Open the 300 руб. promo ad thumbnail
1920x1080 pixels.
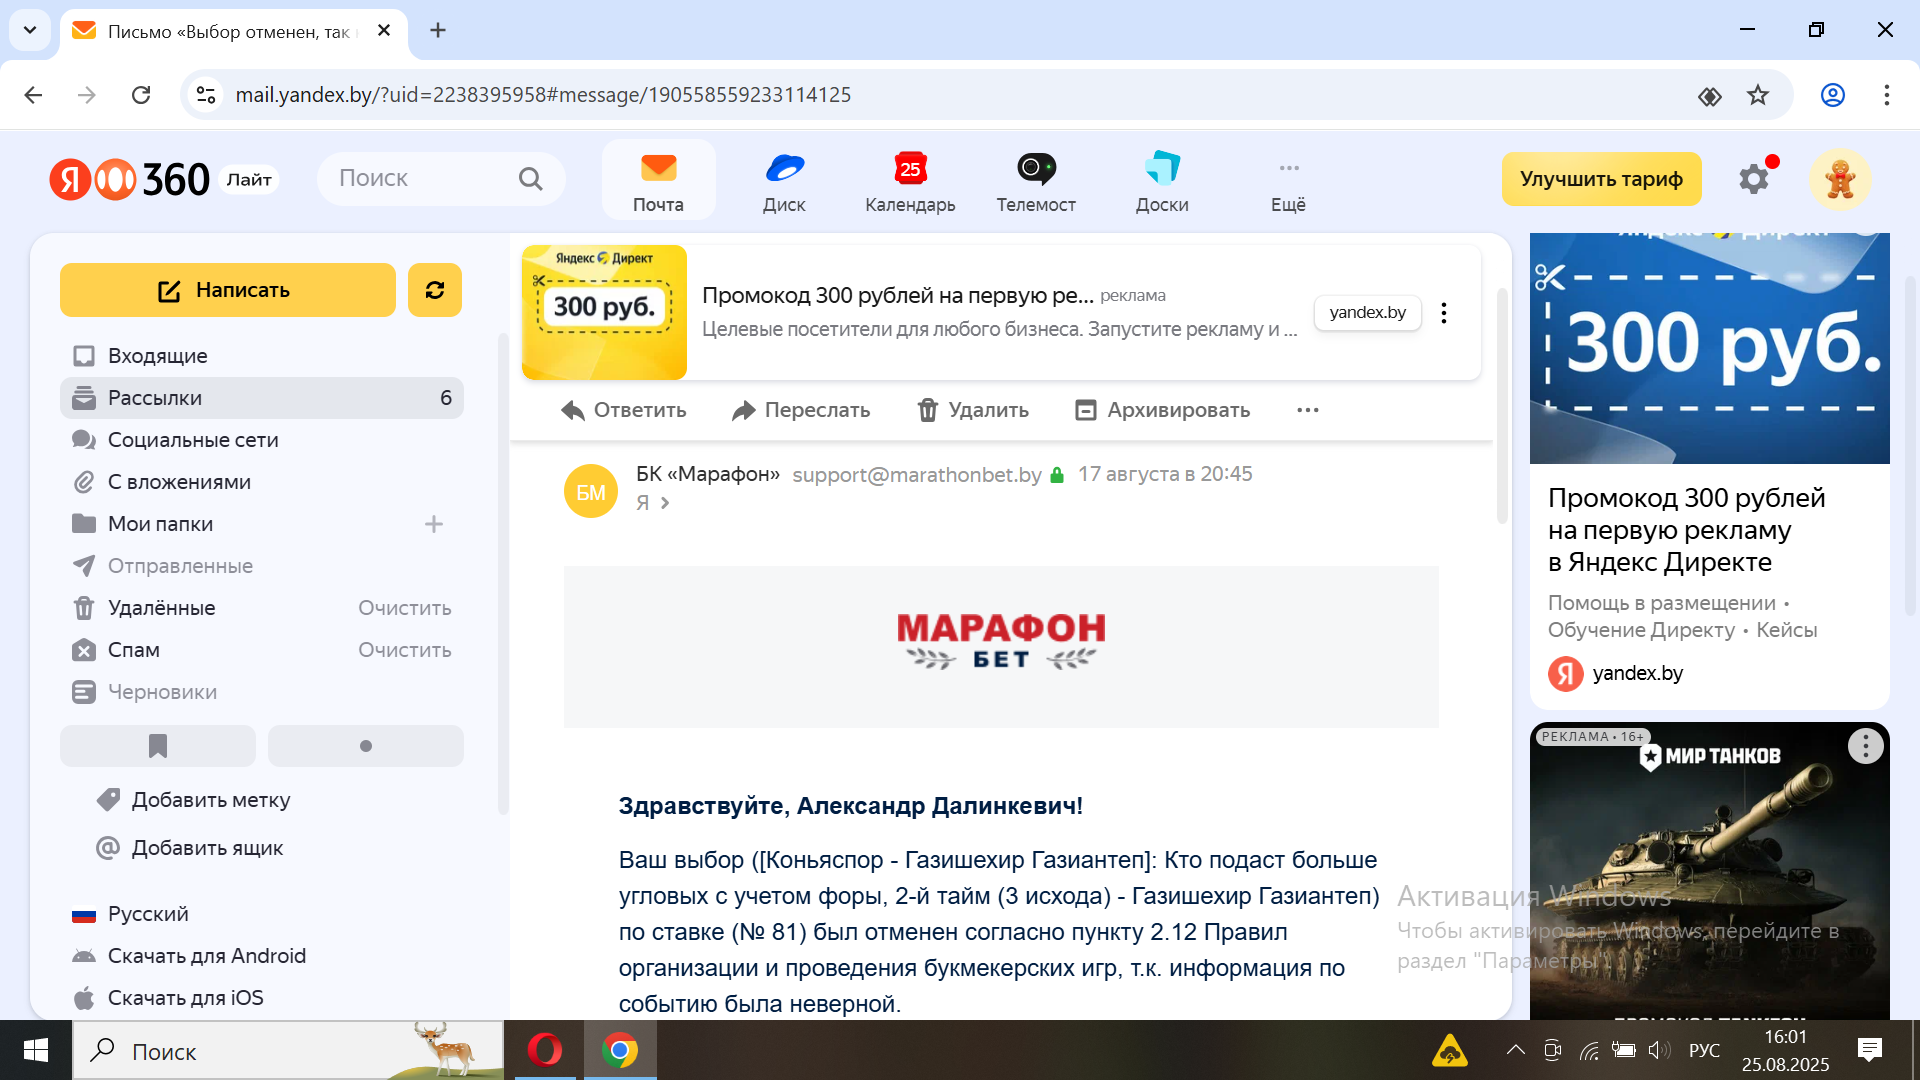point(604,312)
